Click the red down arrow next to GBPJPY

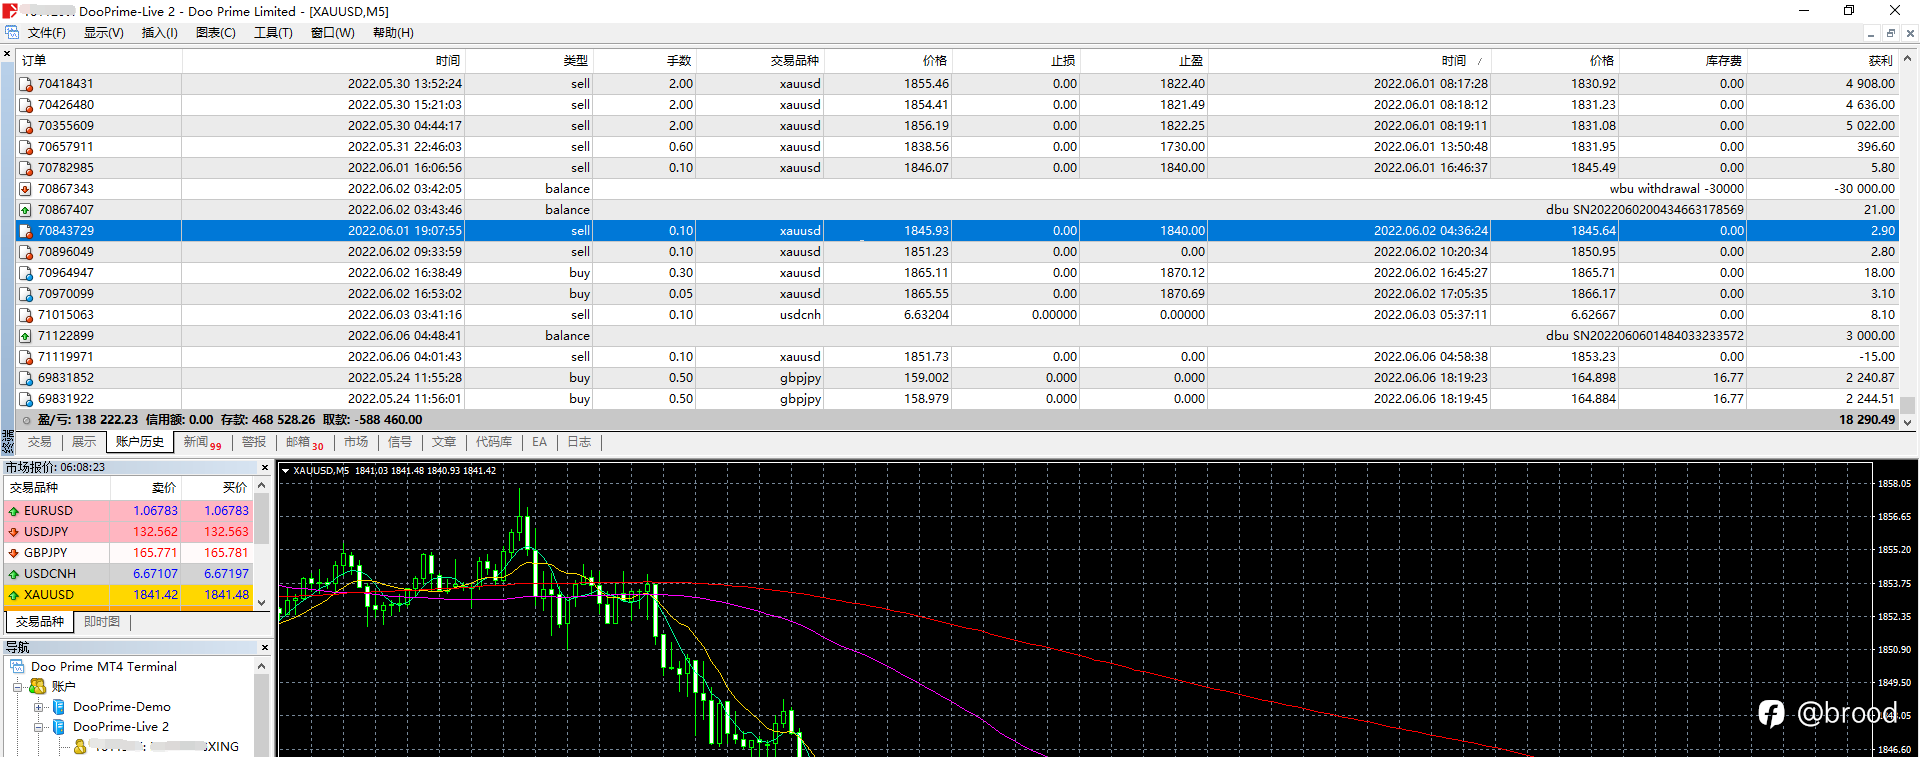pyautogui.click(x=14, y=553)
